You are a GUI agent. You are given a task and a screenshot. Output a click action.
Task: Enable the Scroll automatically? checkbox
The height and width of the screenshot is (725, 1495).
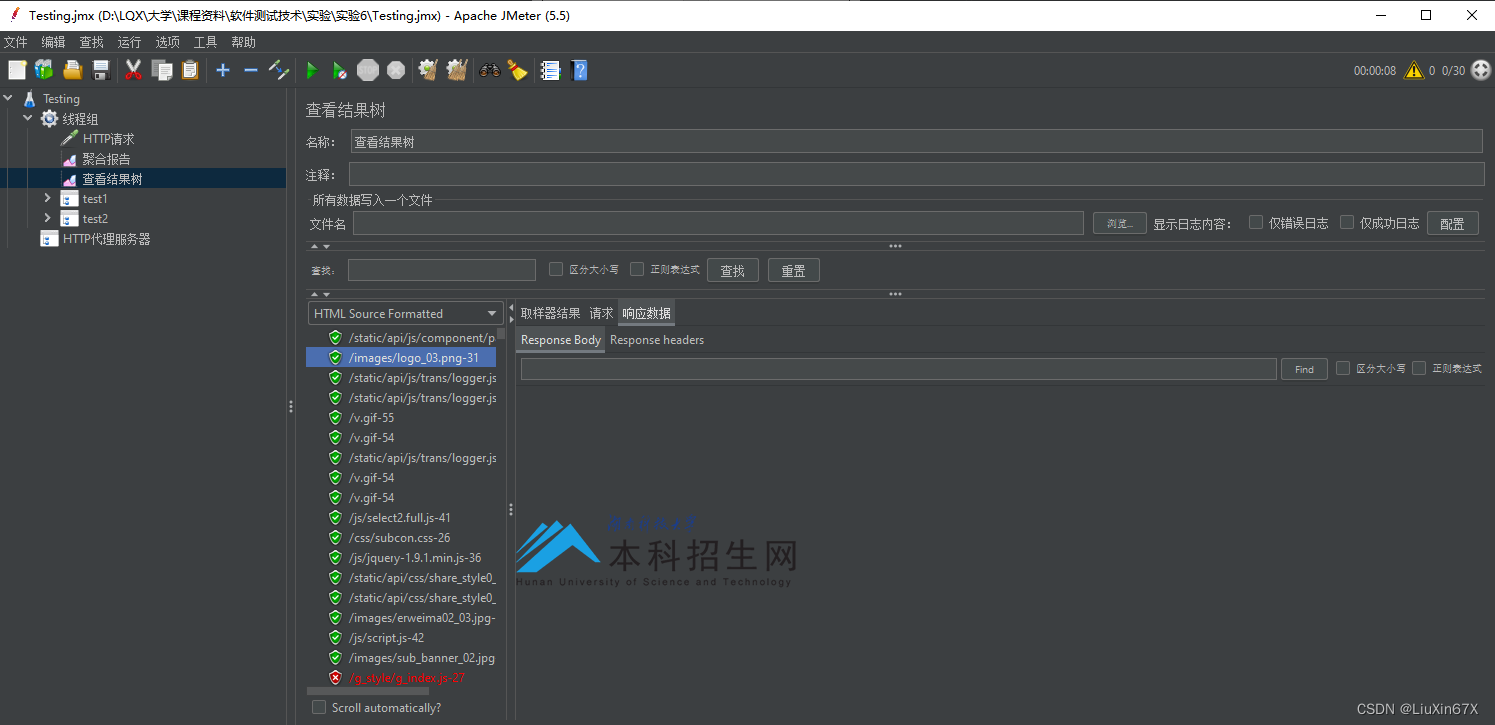[x=319, y=707]
